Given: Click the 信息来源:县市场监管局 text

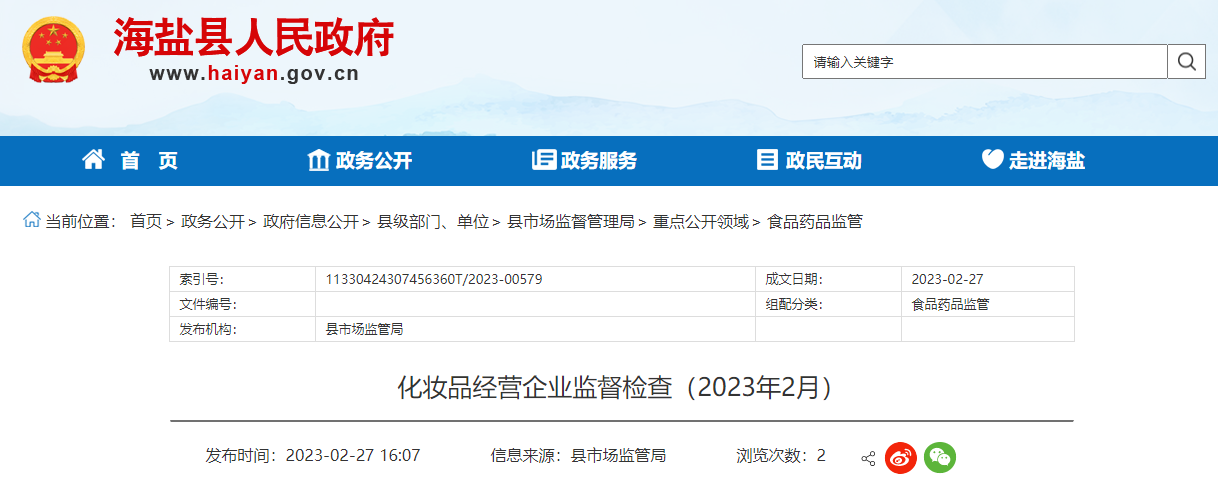Looking at the screenshot, I should [578, 455].
